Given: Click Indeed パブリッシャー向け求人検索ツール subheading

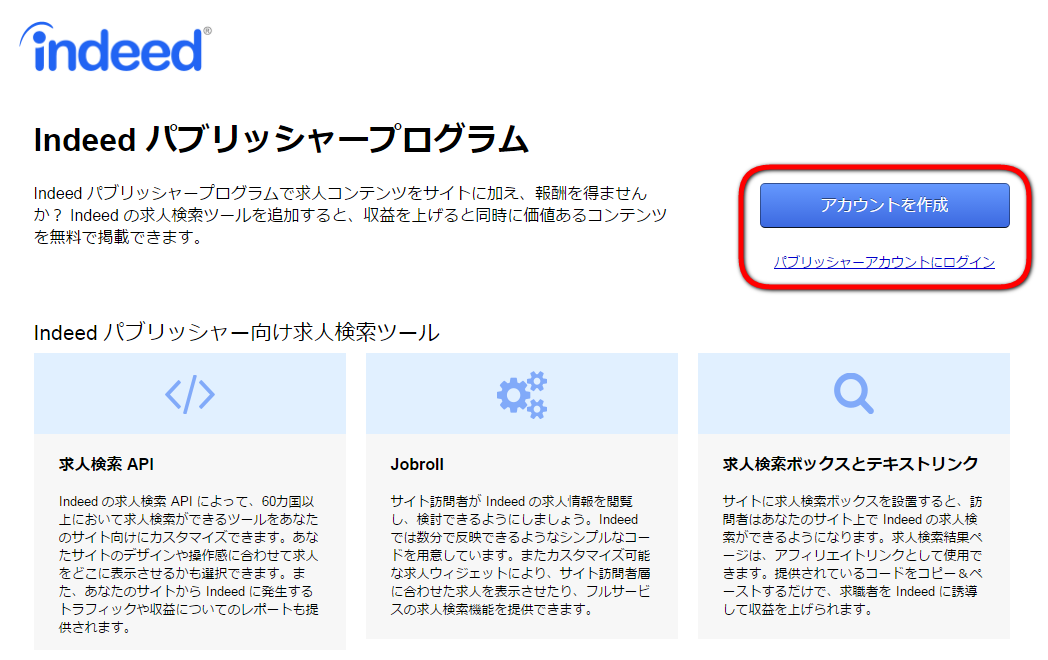Looking at the screenshot, I should [x=237, y=332].
